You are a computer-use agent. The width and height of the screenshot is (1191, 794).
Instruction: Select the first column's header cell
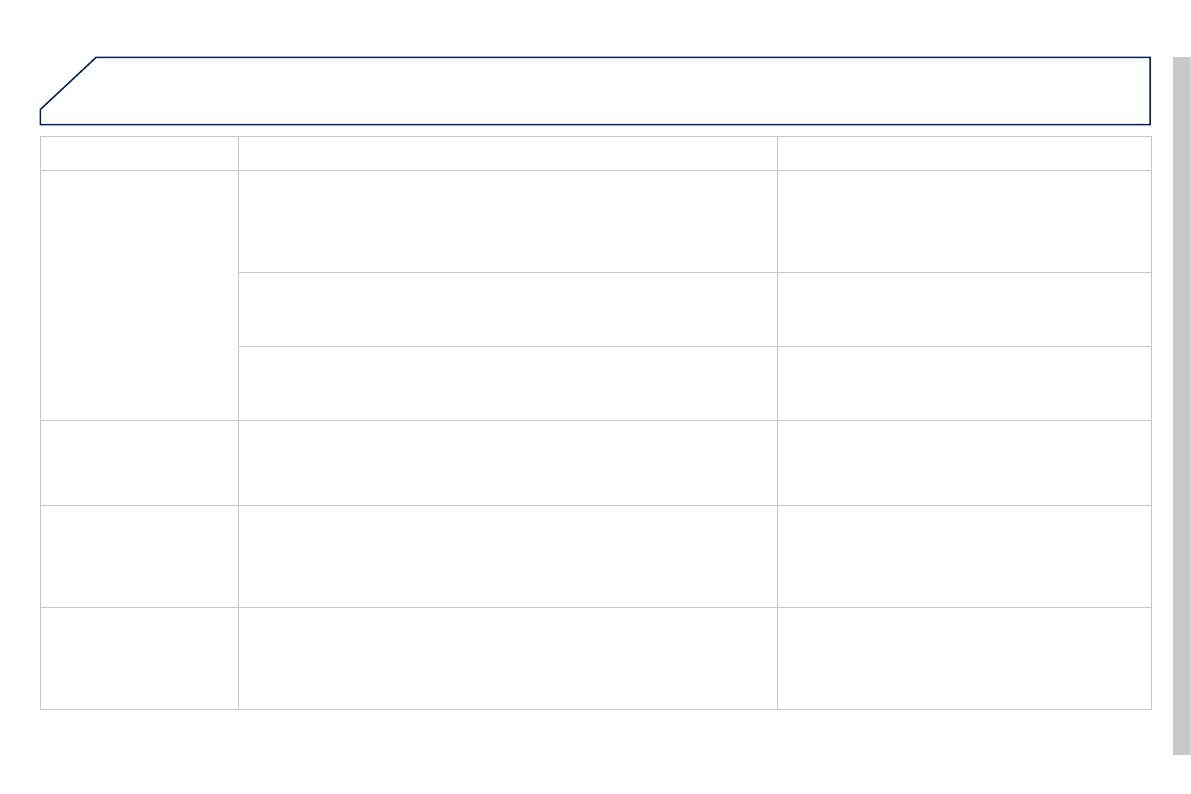pyautogui.click(x=139, y=153)
